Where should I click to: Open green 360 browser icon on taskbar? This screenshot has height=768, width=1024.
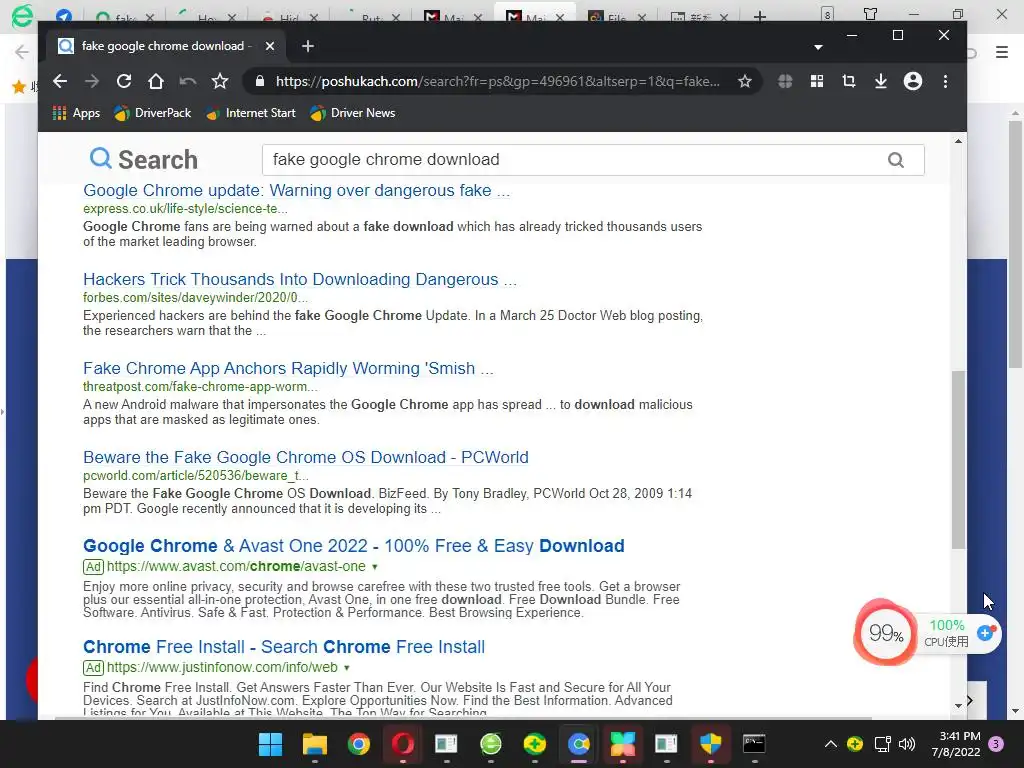[490, 744]
